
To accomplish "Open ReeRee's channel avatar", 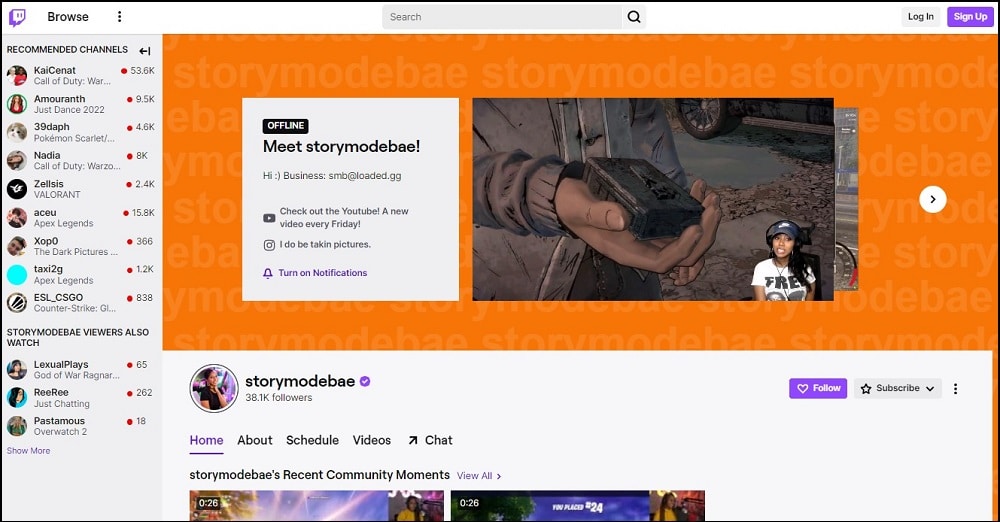I will [17, 398].
